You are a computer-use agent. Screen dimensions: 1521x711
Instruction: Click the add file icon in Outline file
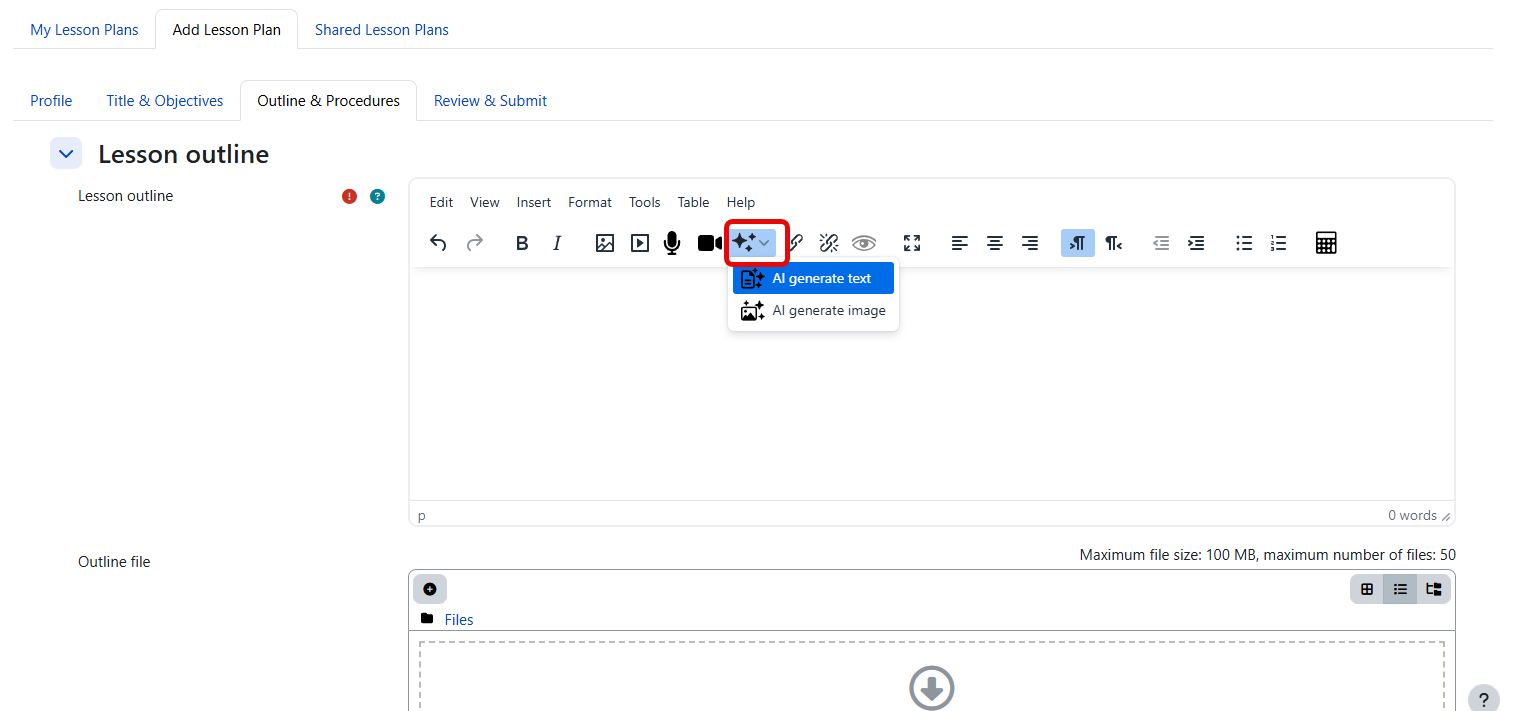click(x=430, y=589)
